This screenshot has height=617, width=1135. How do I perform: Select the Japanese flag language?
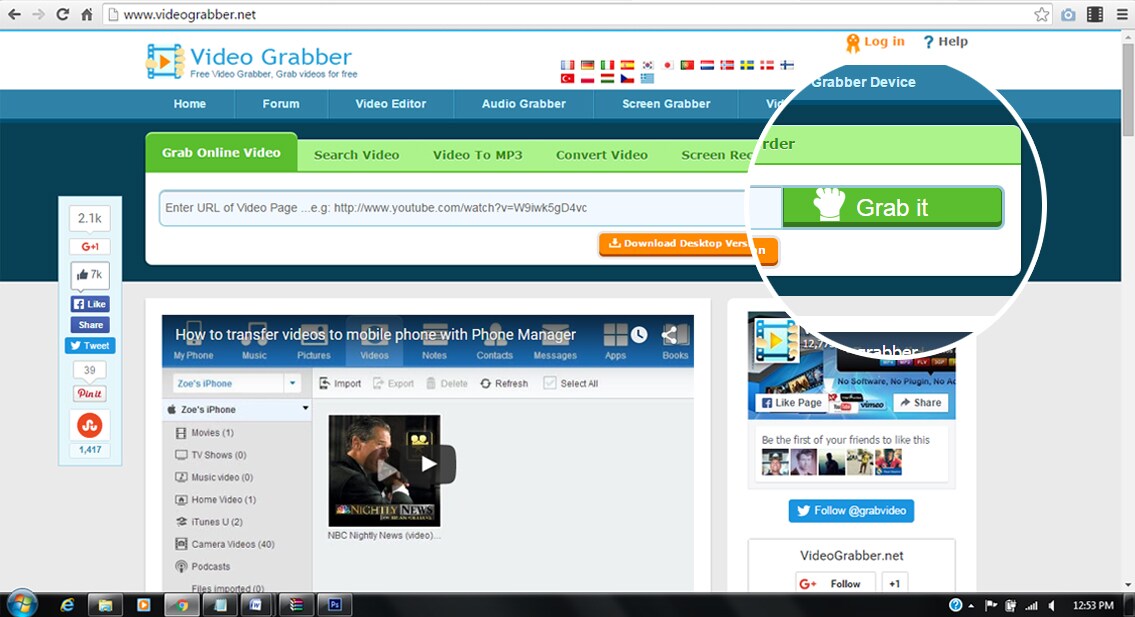pyautogui.click(x=667, y=65)
